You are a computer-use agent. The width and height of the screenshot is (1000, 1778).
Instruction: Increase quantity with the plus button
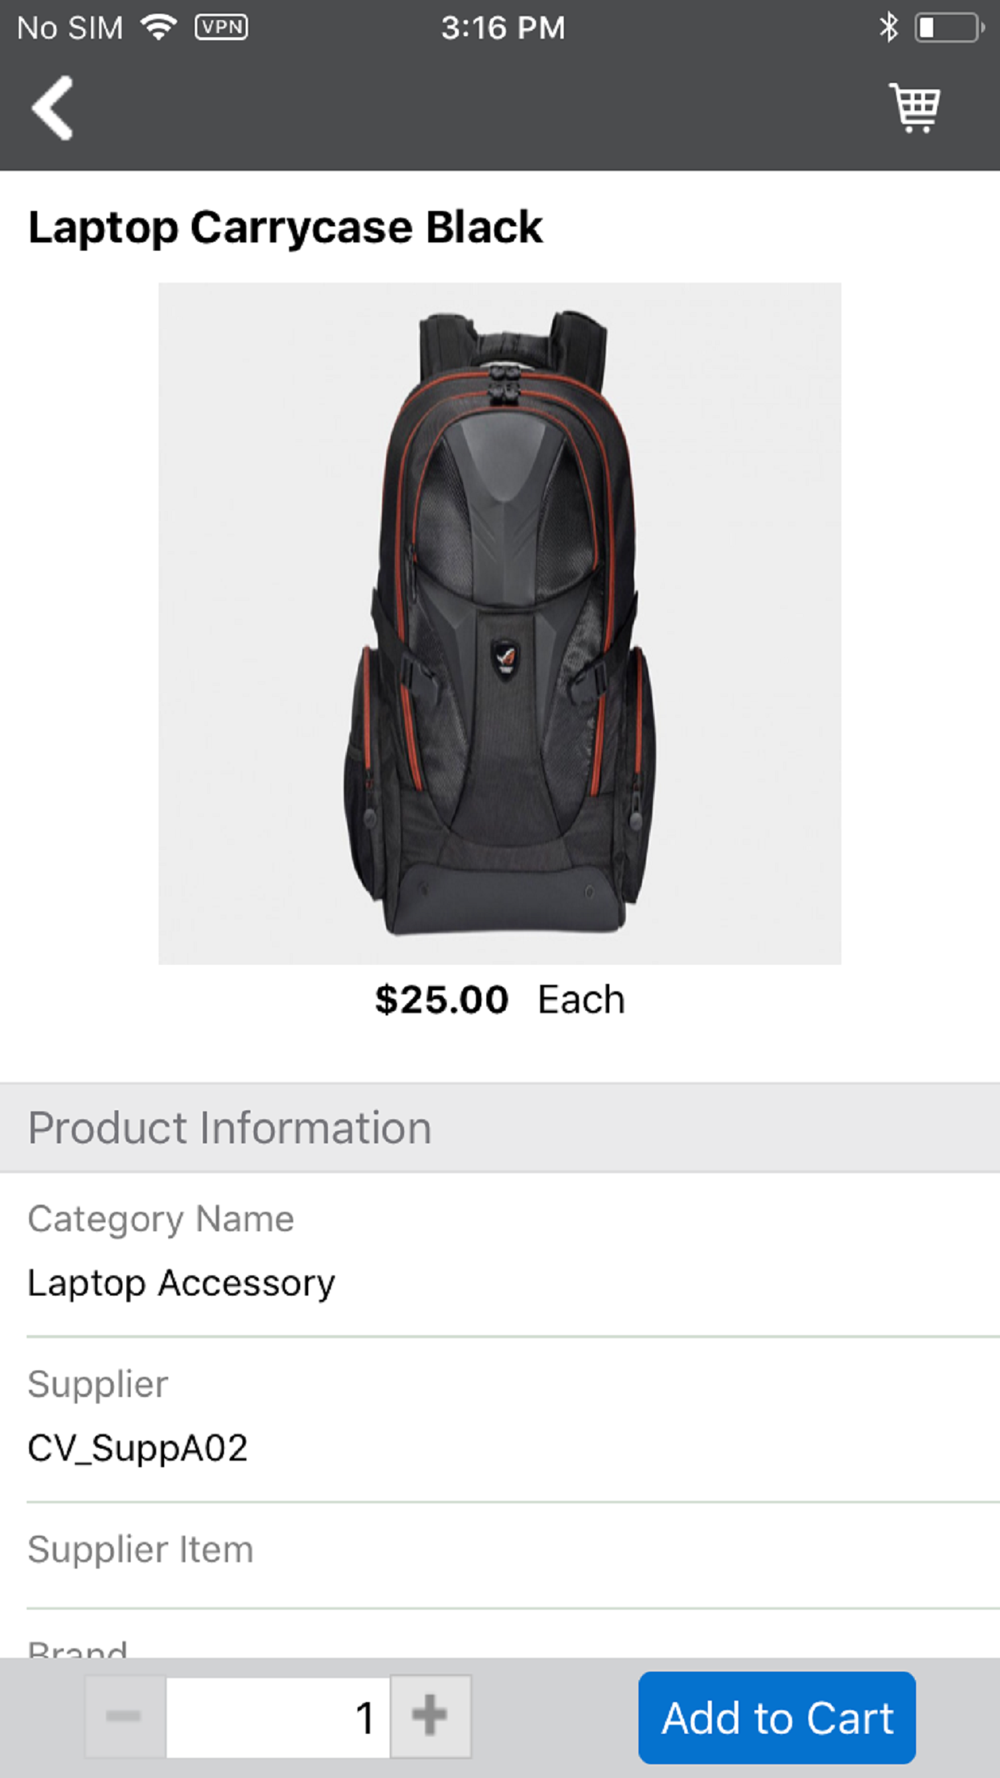click(430, 1716)
